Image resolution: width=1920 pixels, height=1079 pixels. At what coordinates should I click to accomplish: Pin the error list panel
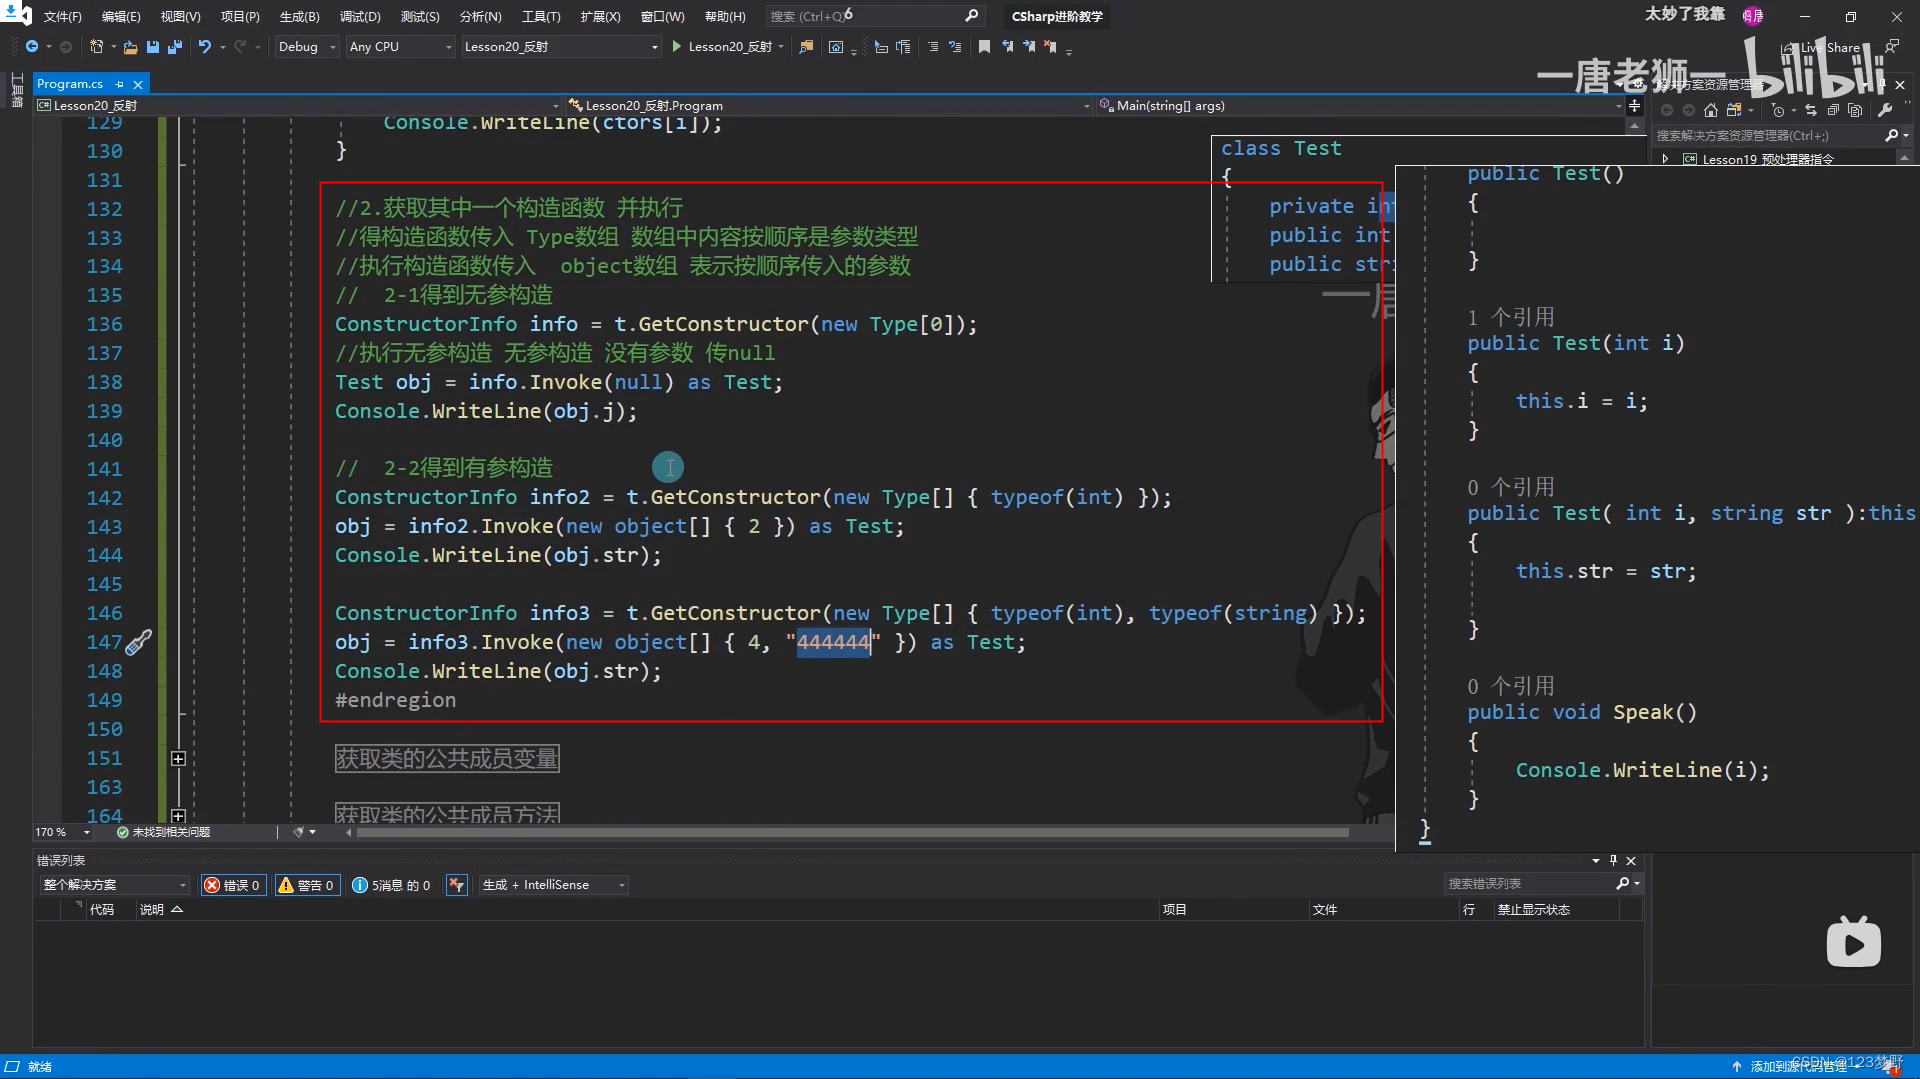coord(1613,860)
